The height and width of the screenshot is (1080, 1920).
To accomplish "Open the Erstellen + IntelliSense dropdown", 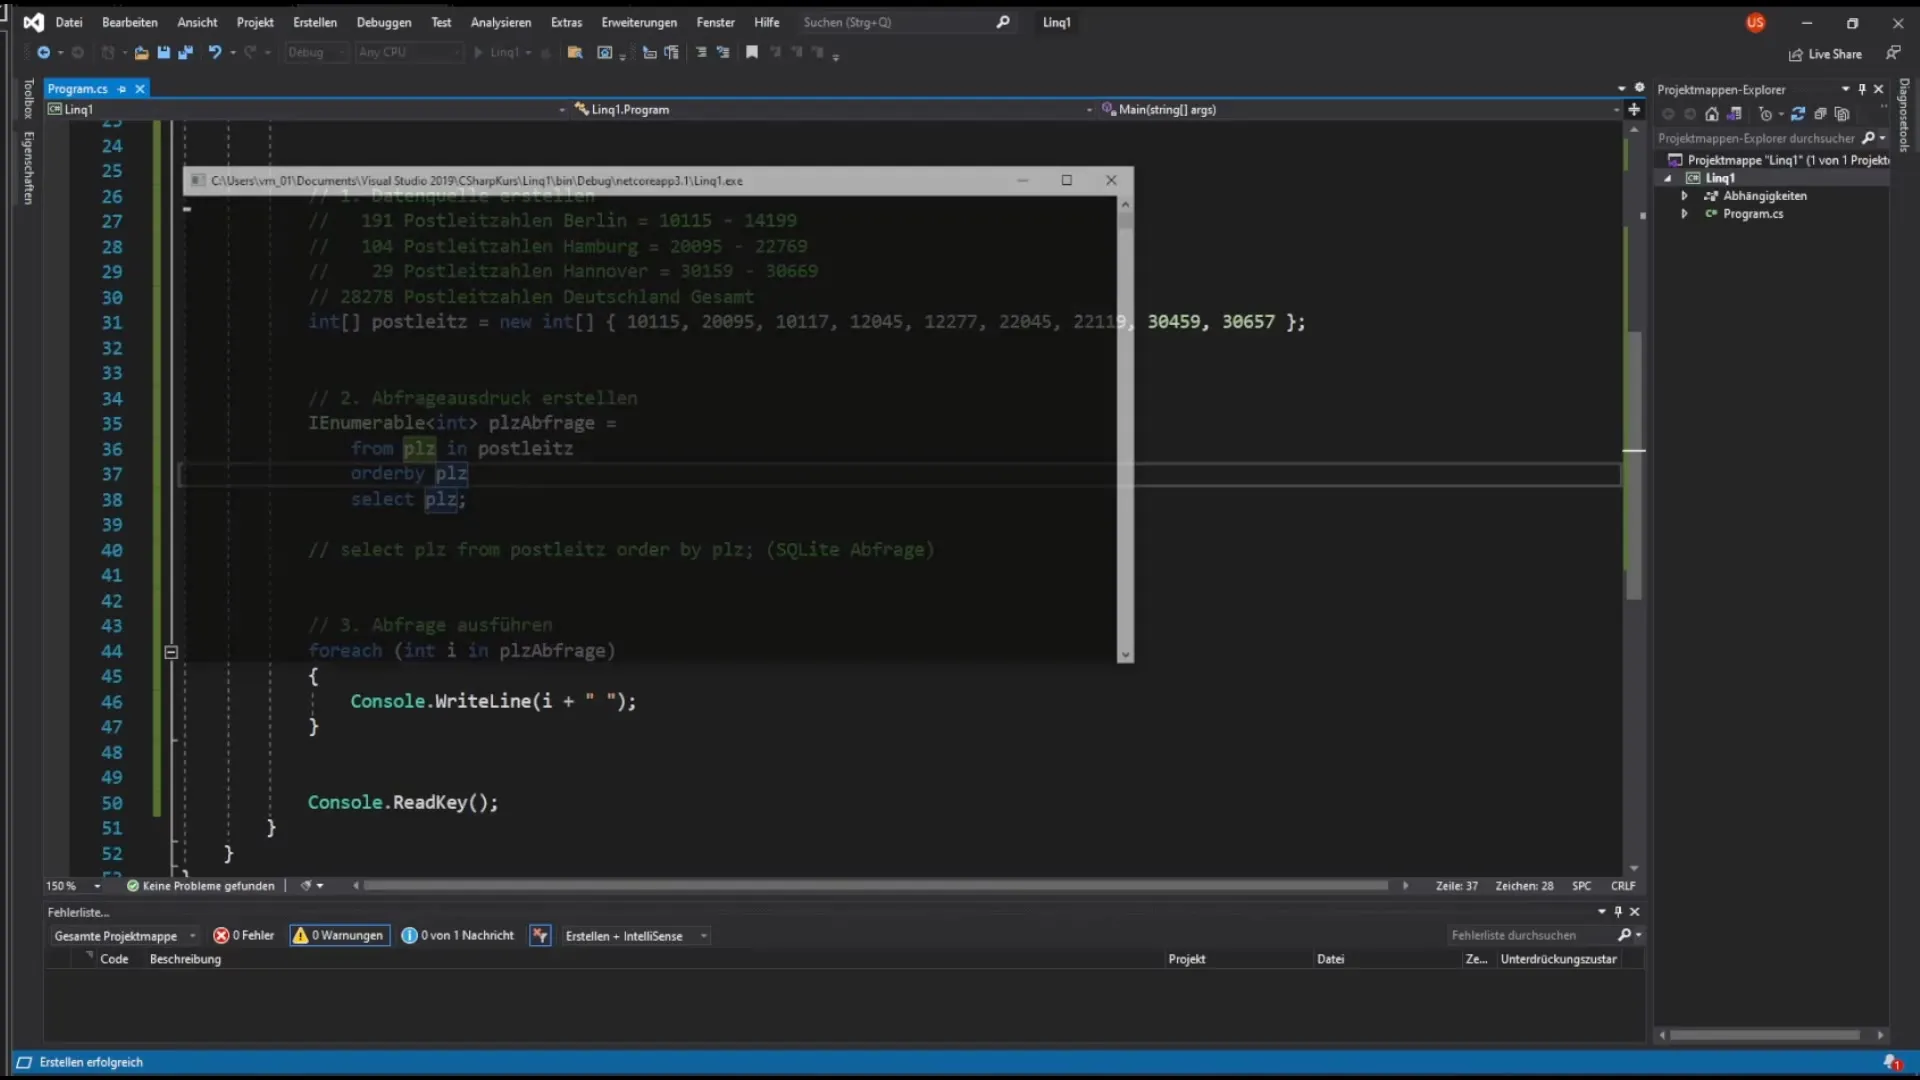I will click(x=635, y=936).
